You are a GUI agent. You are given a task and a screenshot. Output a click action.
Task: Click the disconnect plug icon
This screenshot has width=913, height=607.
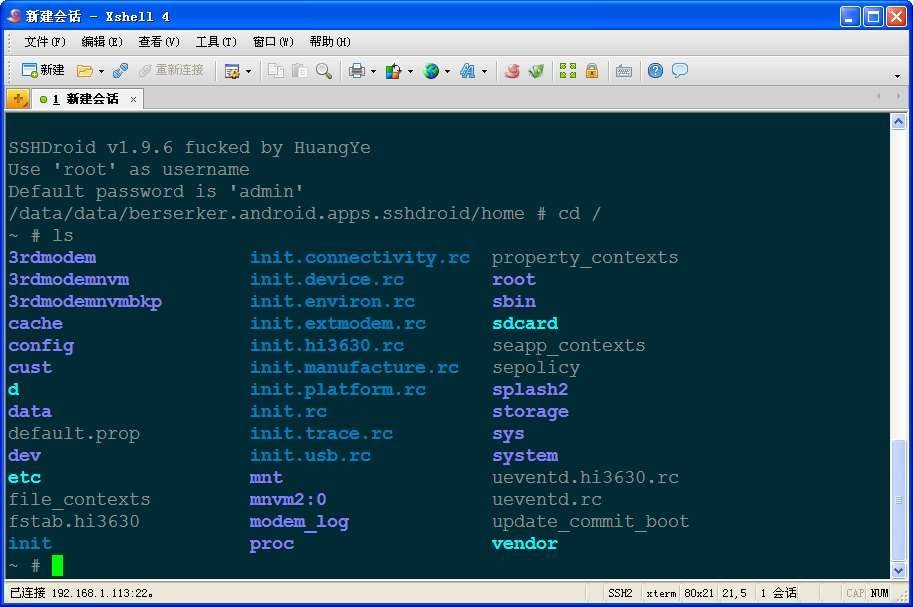pos(121,71)
